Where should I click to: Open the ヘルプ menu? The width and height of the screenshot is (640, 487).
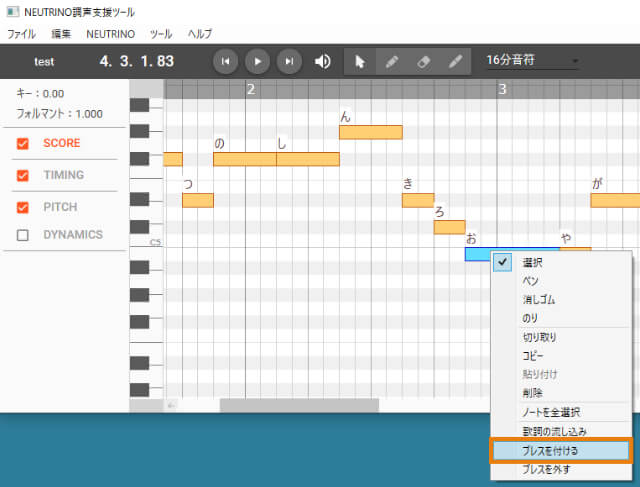pos(200,34)
